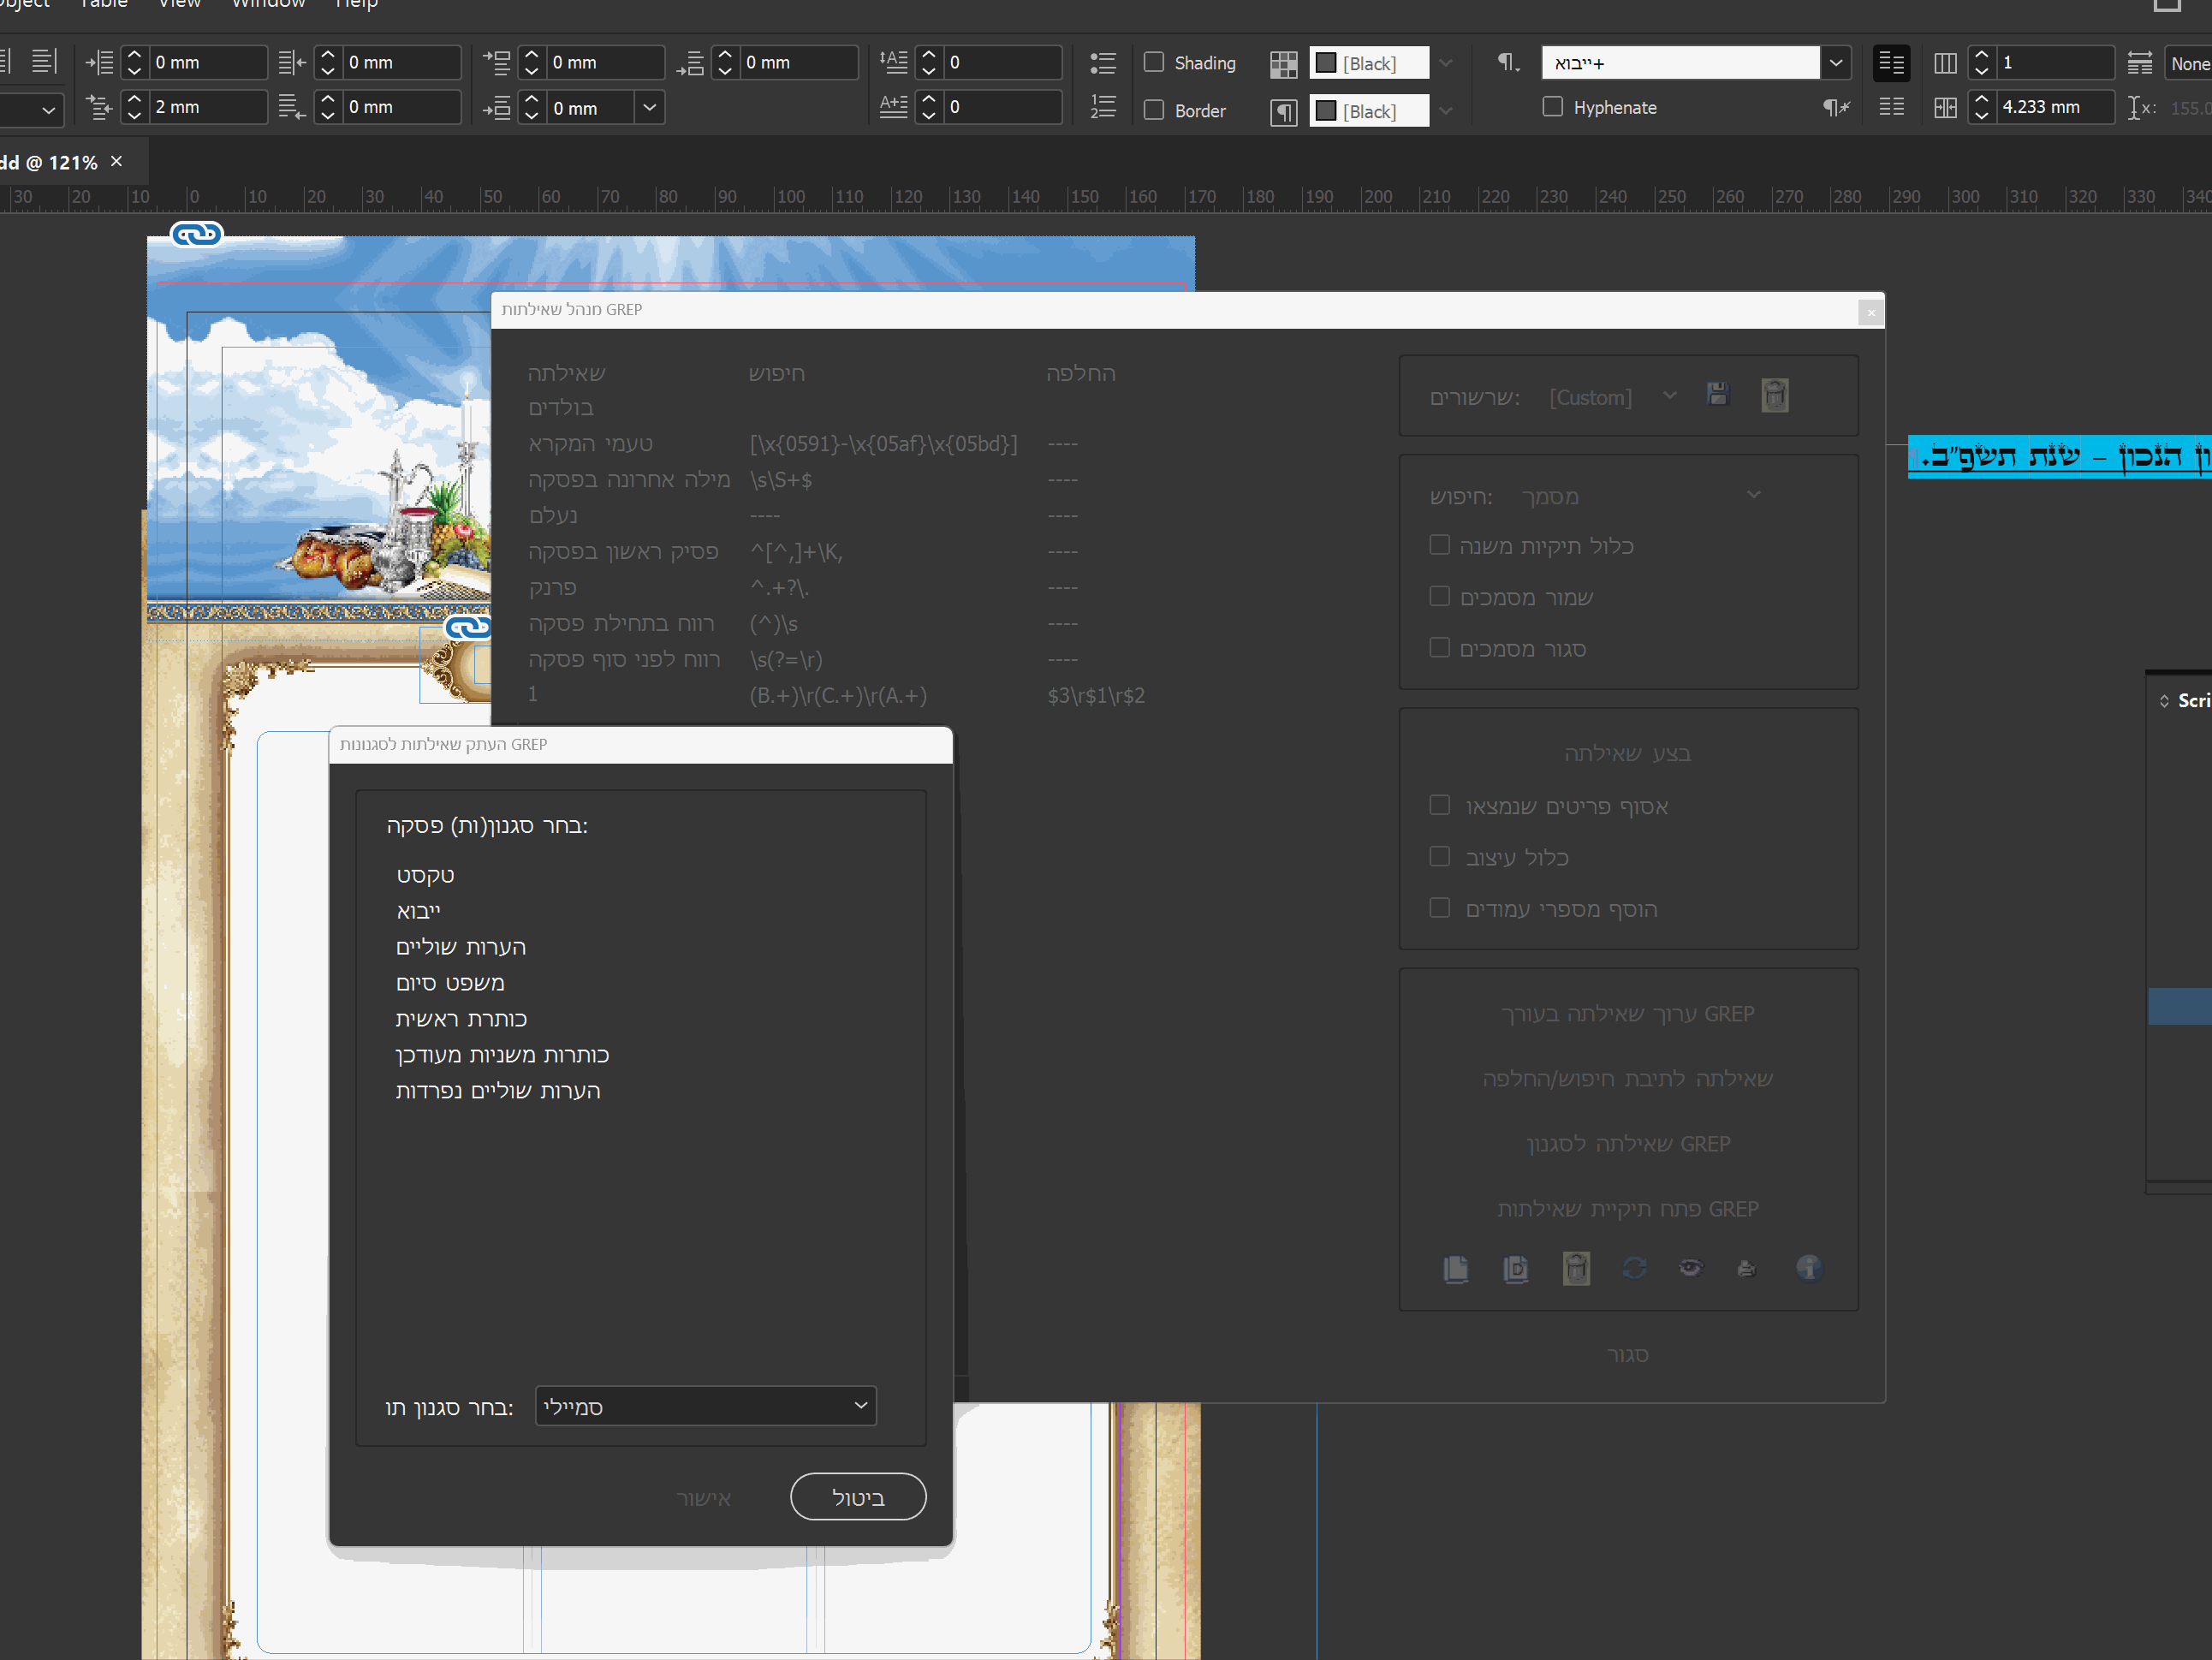This screenshot has height=1660, width=2212.
Task: Enable the Shading checkbox
Action: coord(1154,62)
